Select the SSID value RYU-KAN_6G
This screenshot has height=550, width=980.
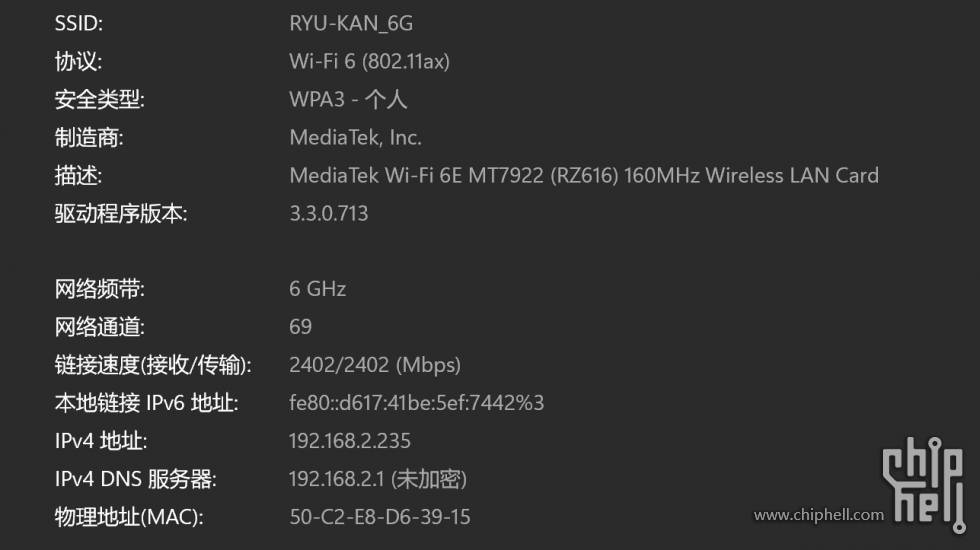pyautogui.click(x=351, y=24)
